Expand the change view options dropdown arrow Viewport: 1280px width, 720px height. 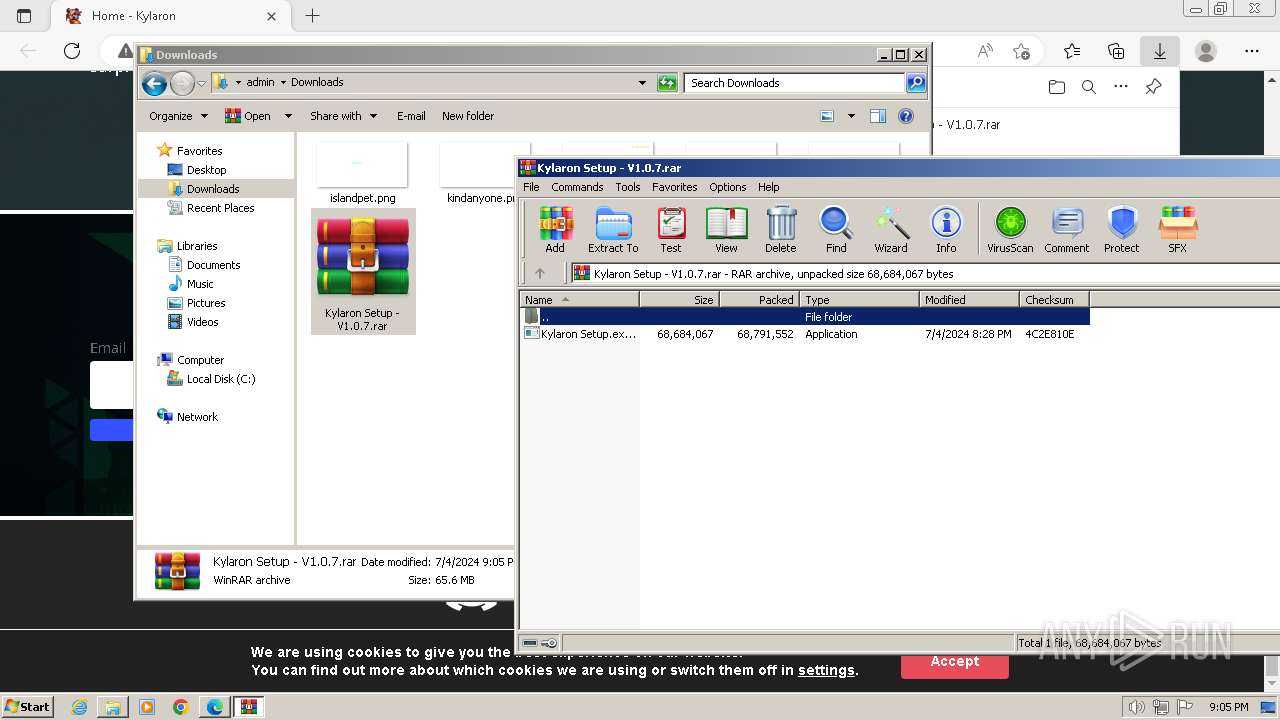click(851, 116)
